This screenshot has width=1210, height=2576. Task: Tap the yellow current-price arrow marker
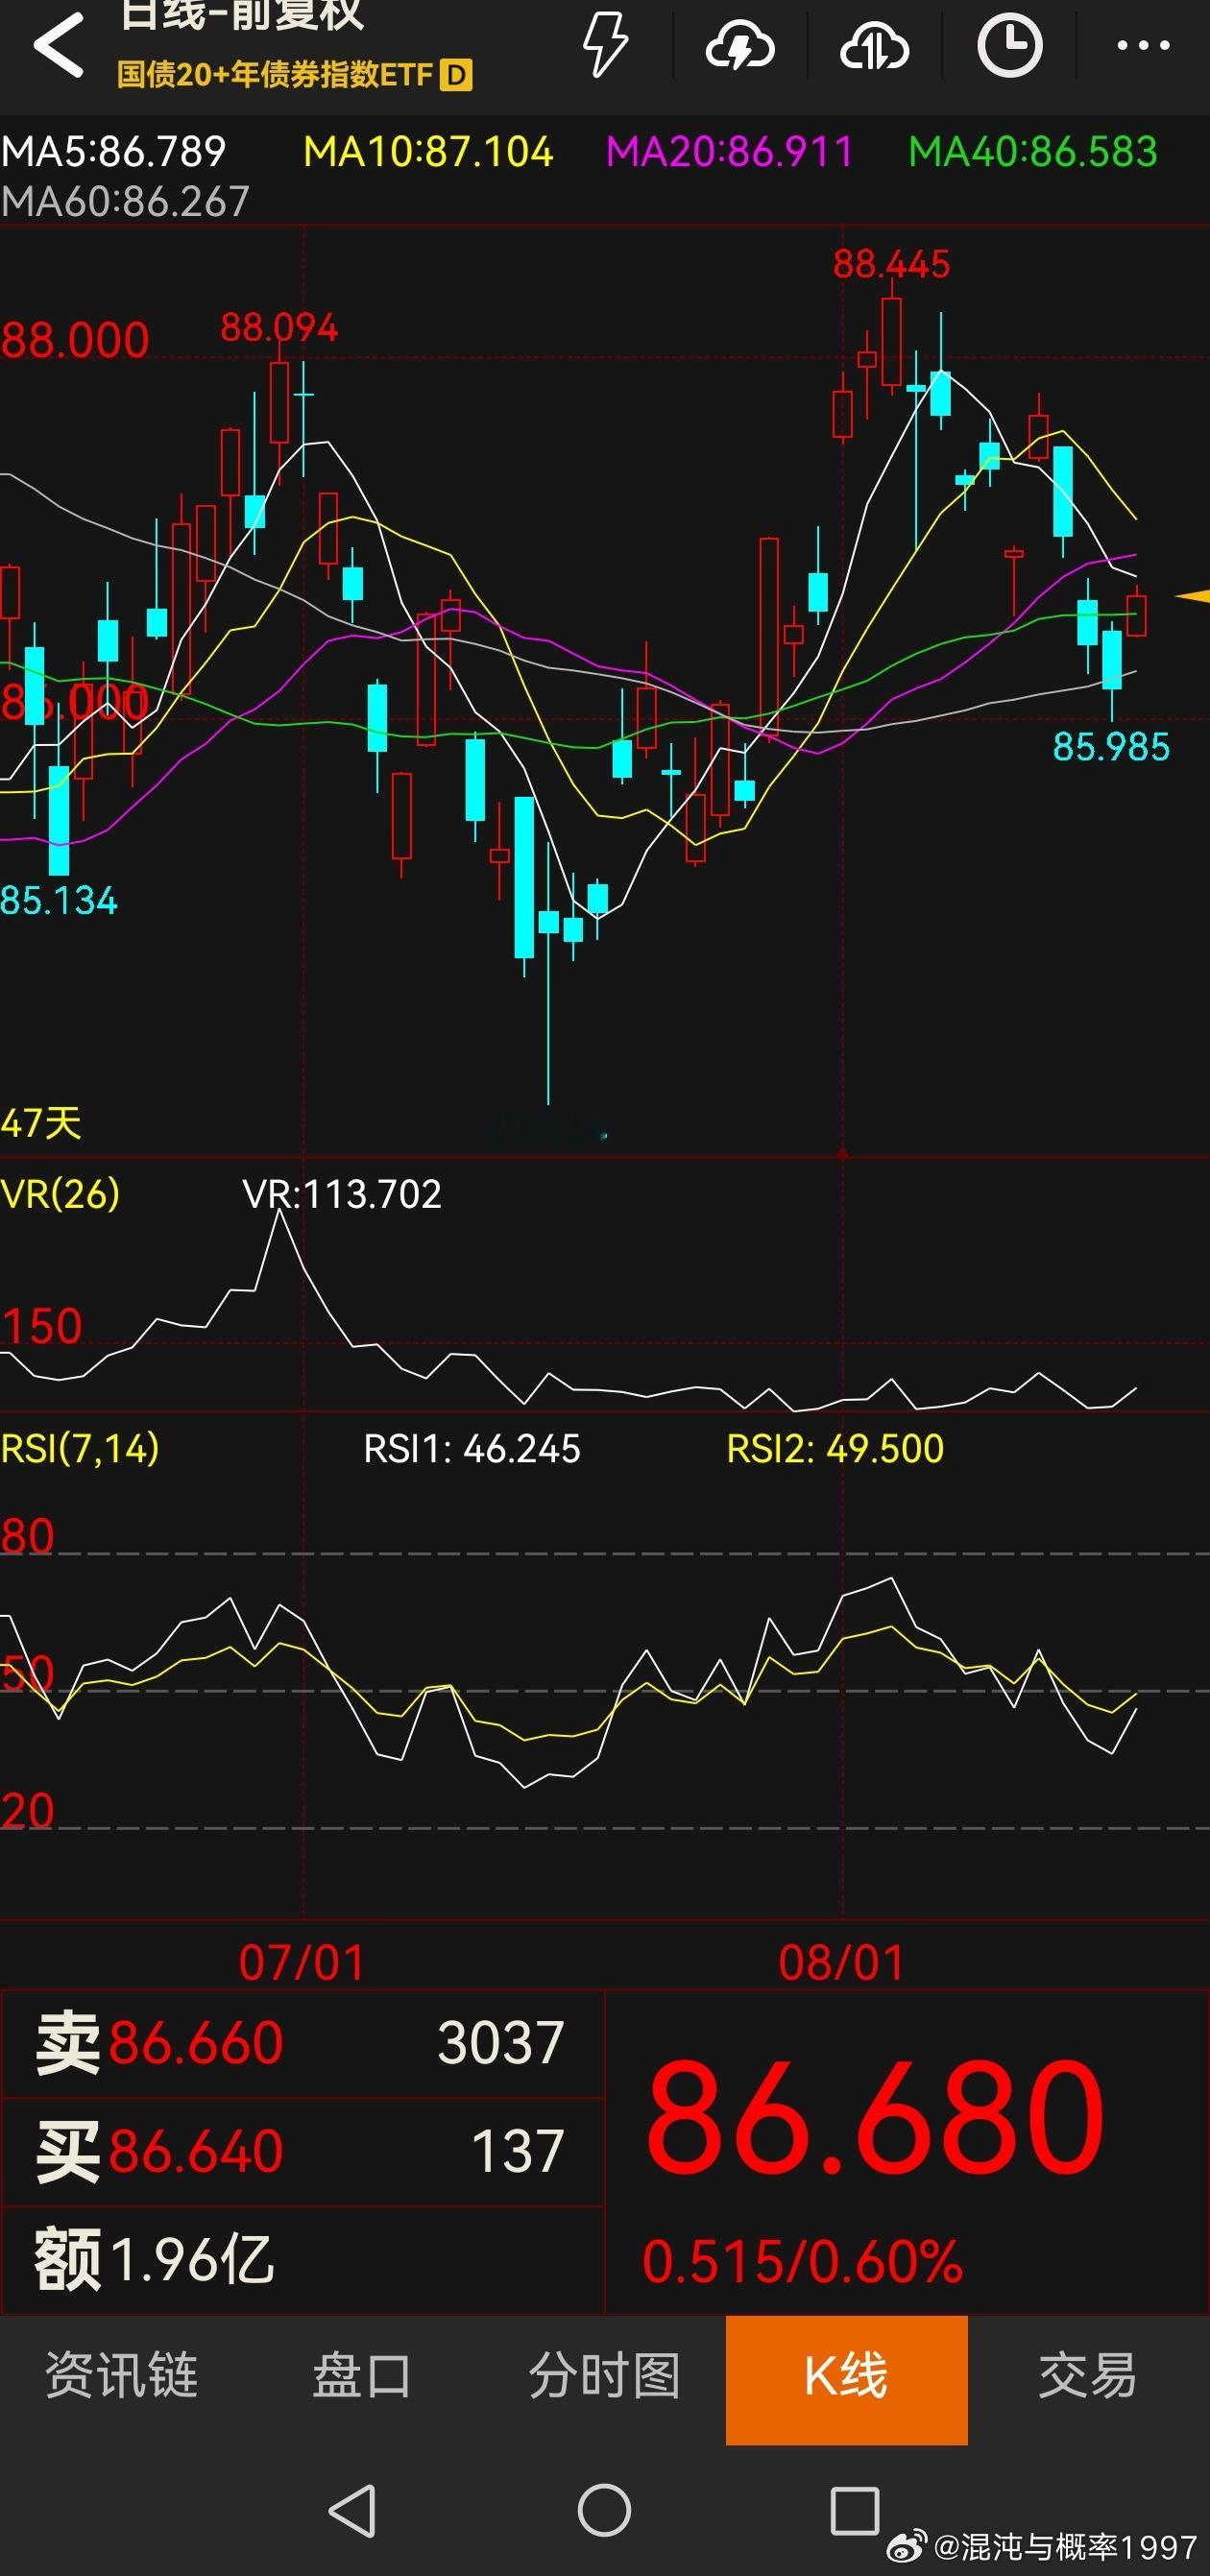pos(1192,597)
